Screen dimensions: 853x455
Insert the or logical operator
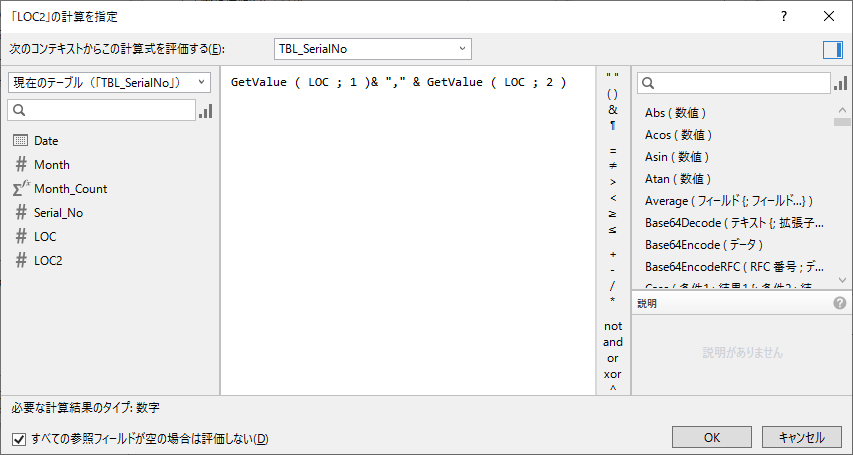[613, 358]
